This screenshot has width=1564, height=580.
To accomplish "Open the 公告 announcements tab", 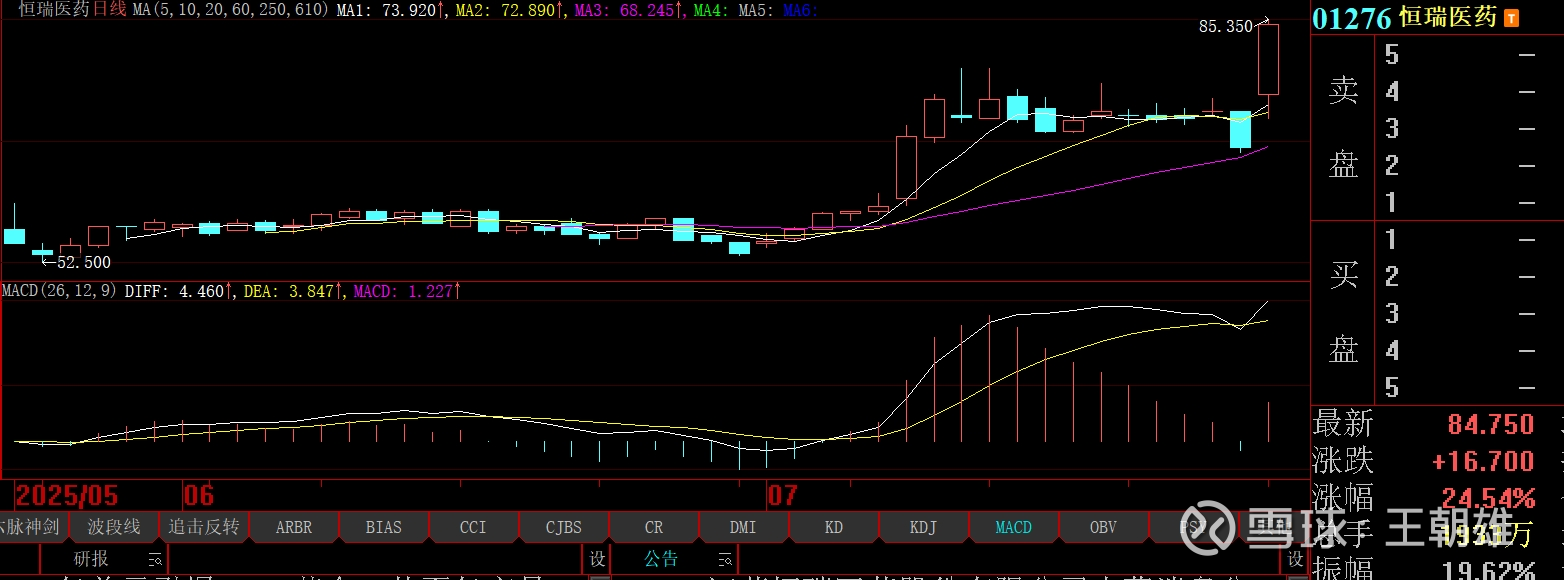I will (661, 559).
